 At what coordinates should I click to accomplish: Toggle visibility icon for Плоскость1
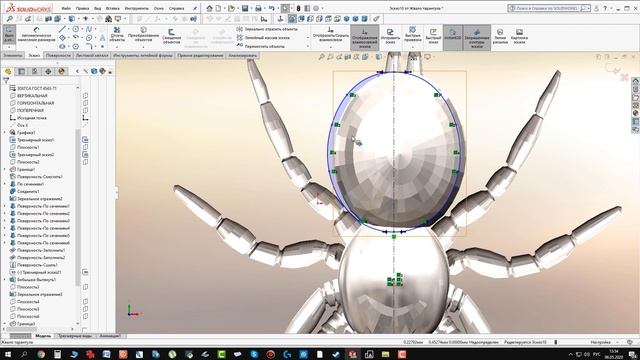[85, 147]
